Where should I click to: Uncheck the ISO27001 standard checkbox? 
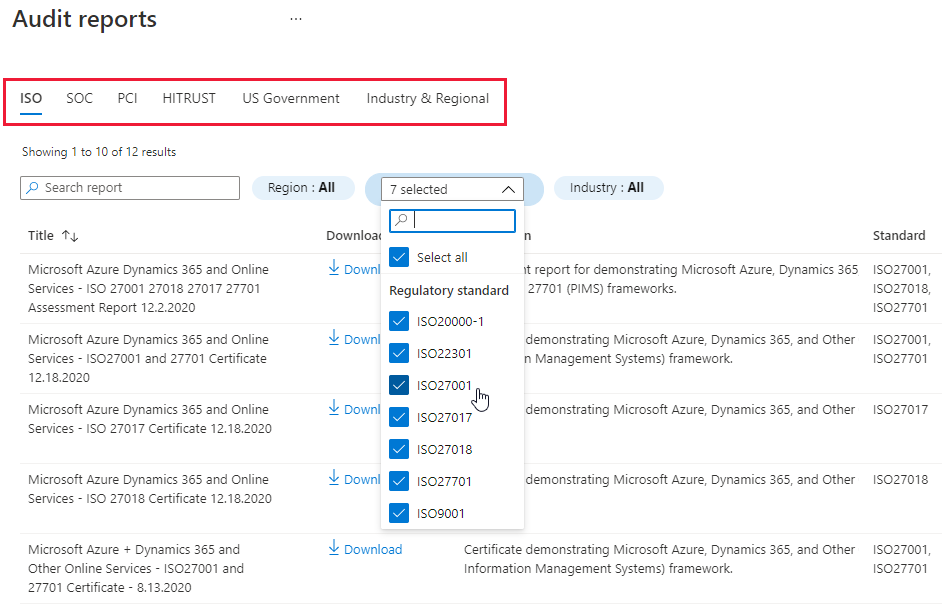399,385
